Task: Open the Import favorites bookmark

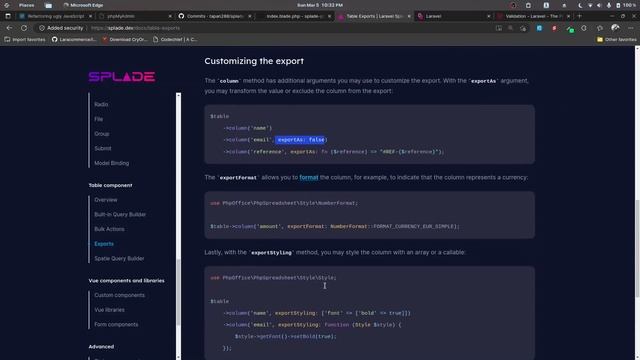Action: click(25, 40)
